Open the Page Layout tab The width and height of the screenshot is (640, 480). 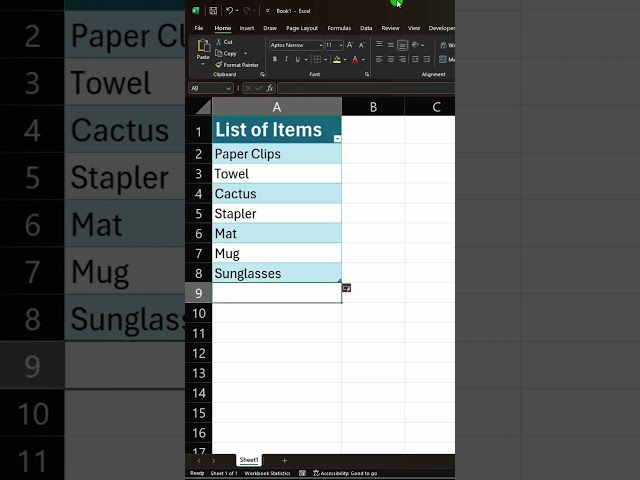point(302,28)
